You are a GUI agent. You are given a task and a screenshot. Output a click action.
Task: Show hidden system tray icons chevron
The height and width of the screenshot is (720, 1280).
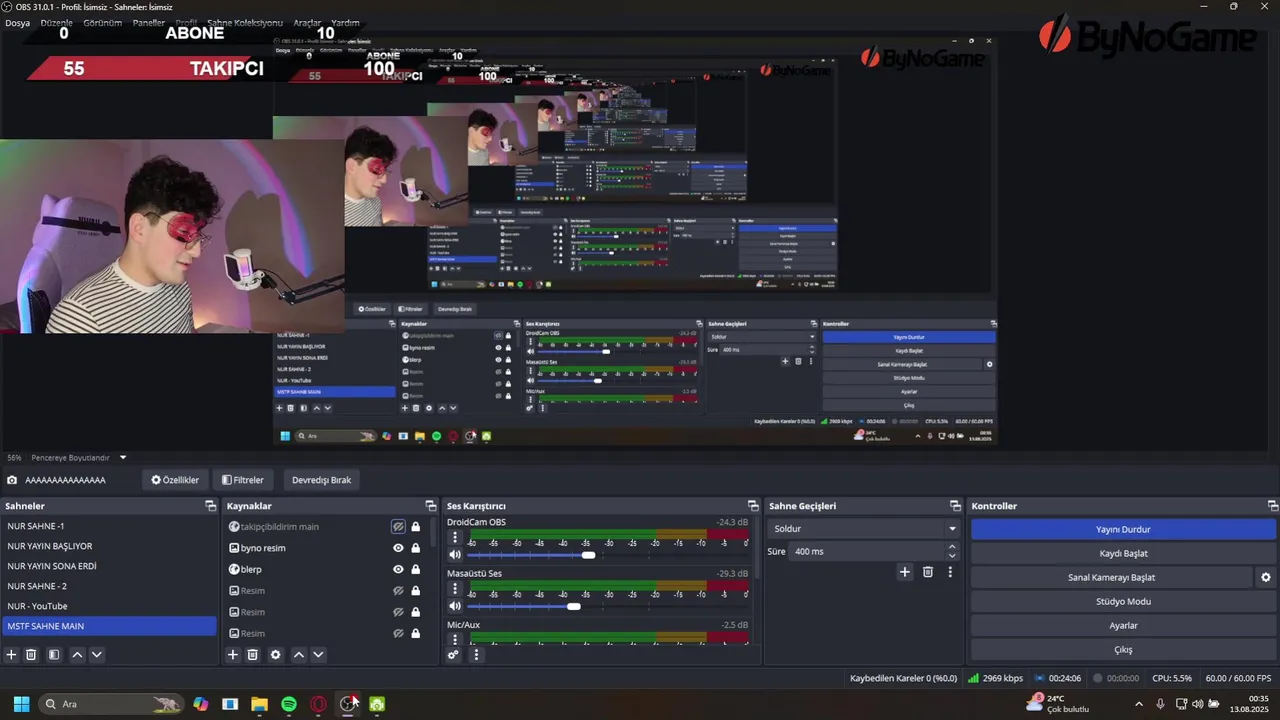(1138, 704)
